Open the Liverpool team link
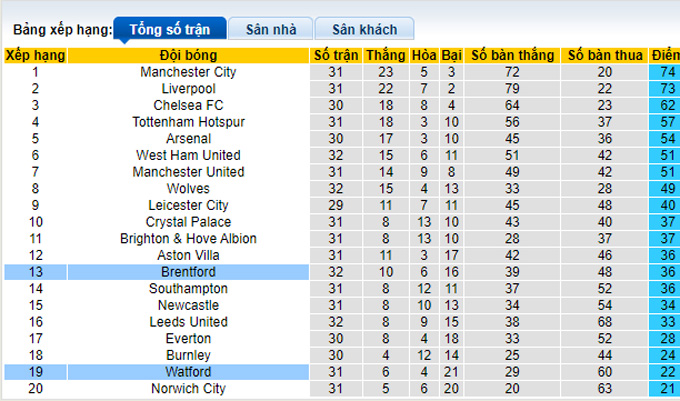680x401 pixels. 188,89
